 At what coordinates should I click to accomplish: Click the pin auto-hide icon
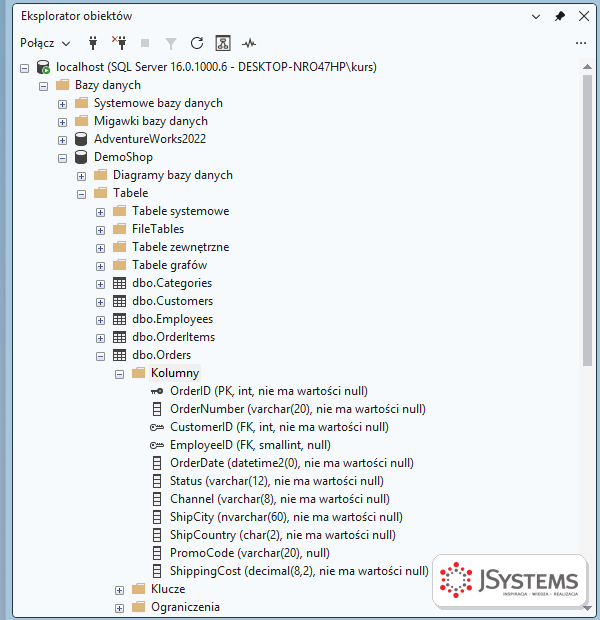pos(560,16)
